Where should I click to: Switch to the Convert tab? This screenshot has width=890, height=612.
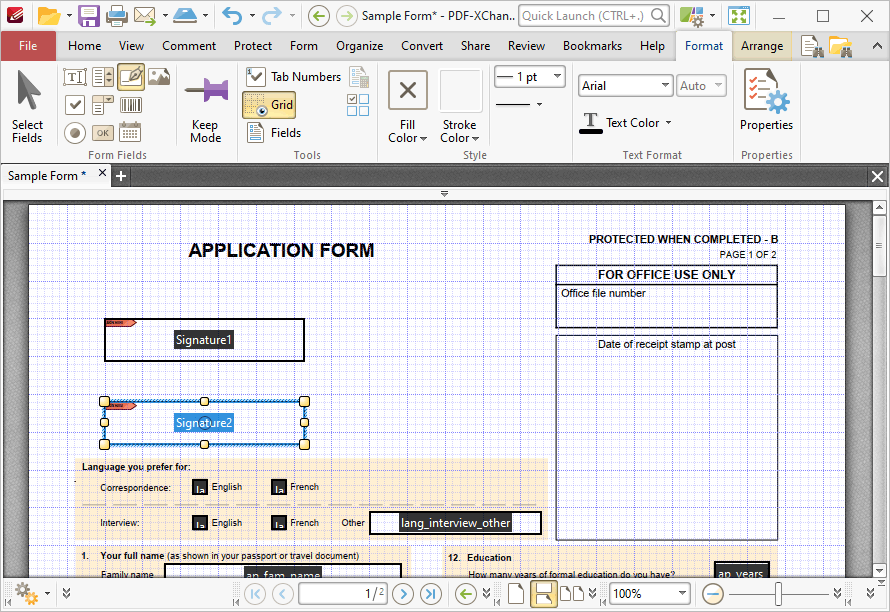click(422, 46)
